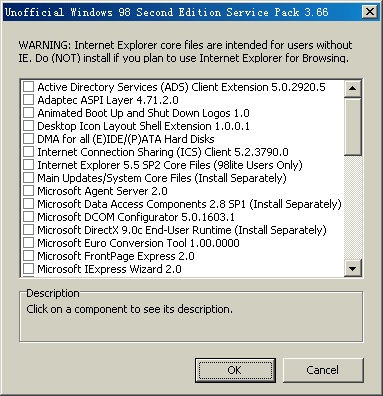Screen dimensions: 383x396
Task: Click the scrollbar up arrow
Action: (353, 89)
